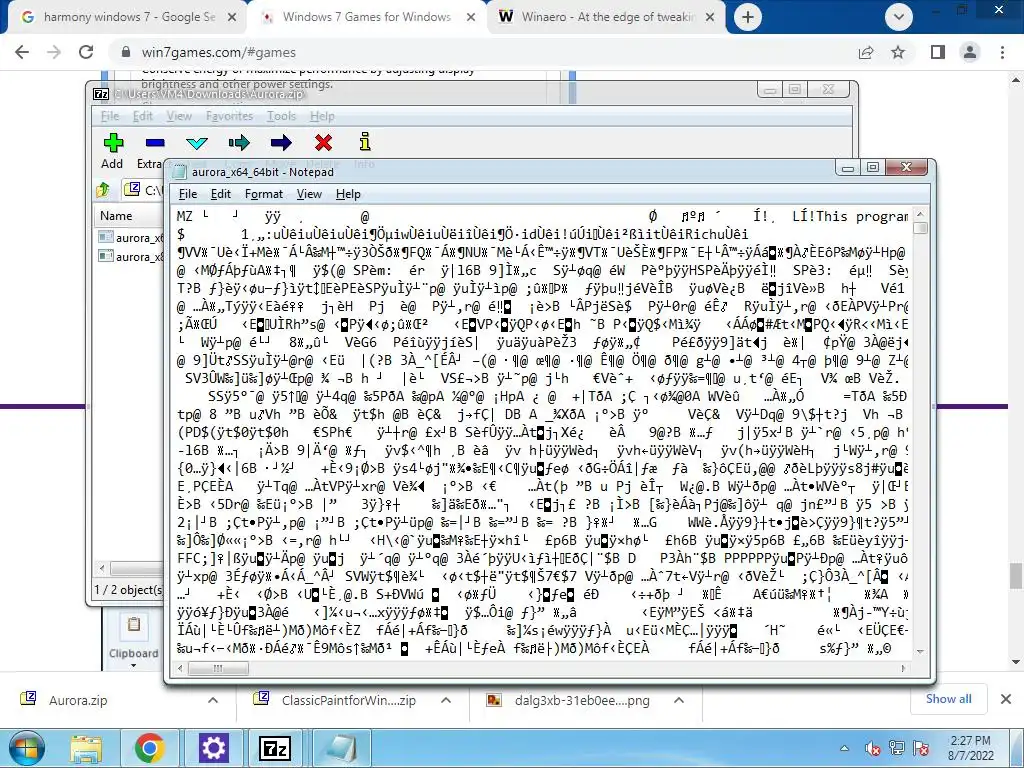The image size is (1024, 768).
Task: Click 7-Zip taskbar icon
Action: pos(275,749)
